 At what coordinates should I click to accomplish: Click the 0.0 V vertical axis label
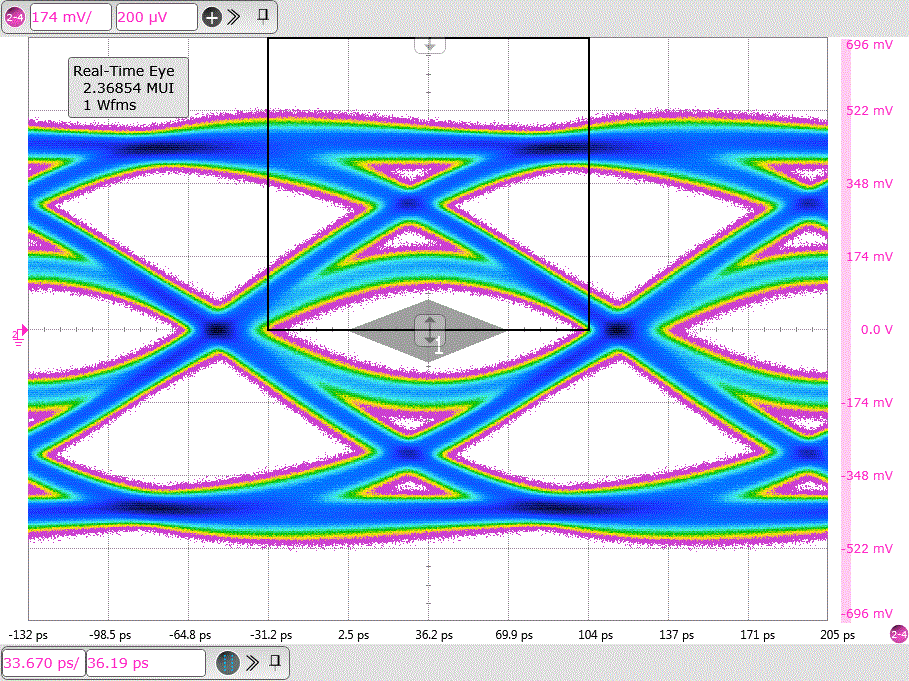tap(876, 330)
